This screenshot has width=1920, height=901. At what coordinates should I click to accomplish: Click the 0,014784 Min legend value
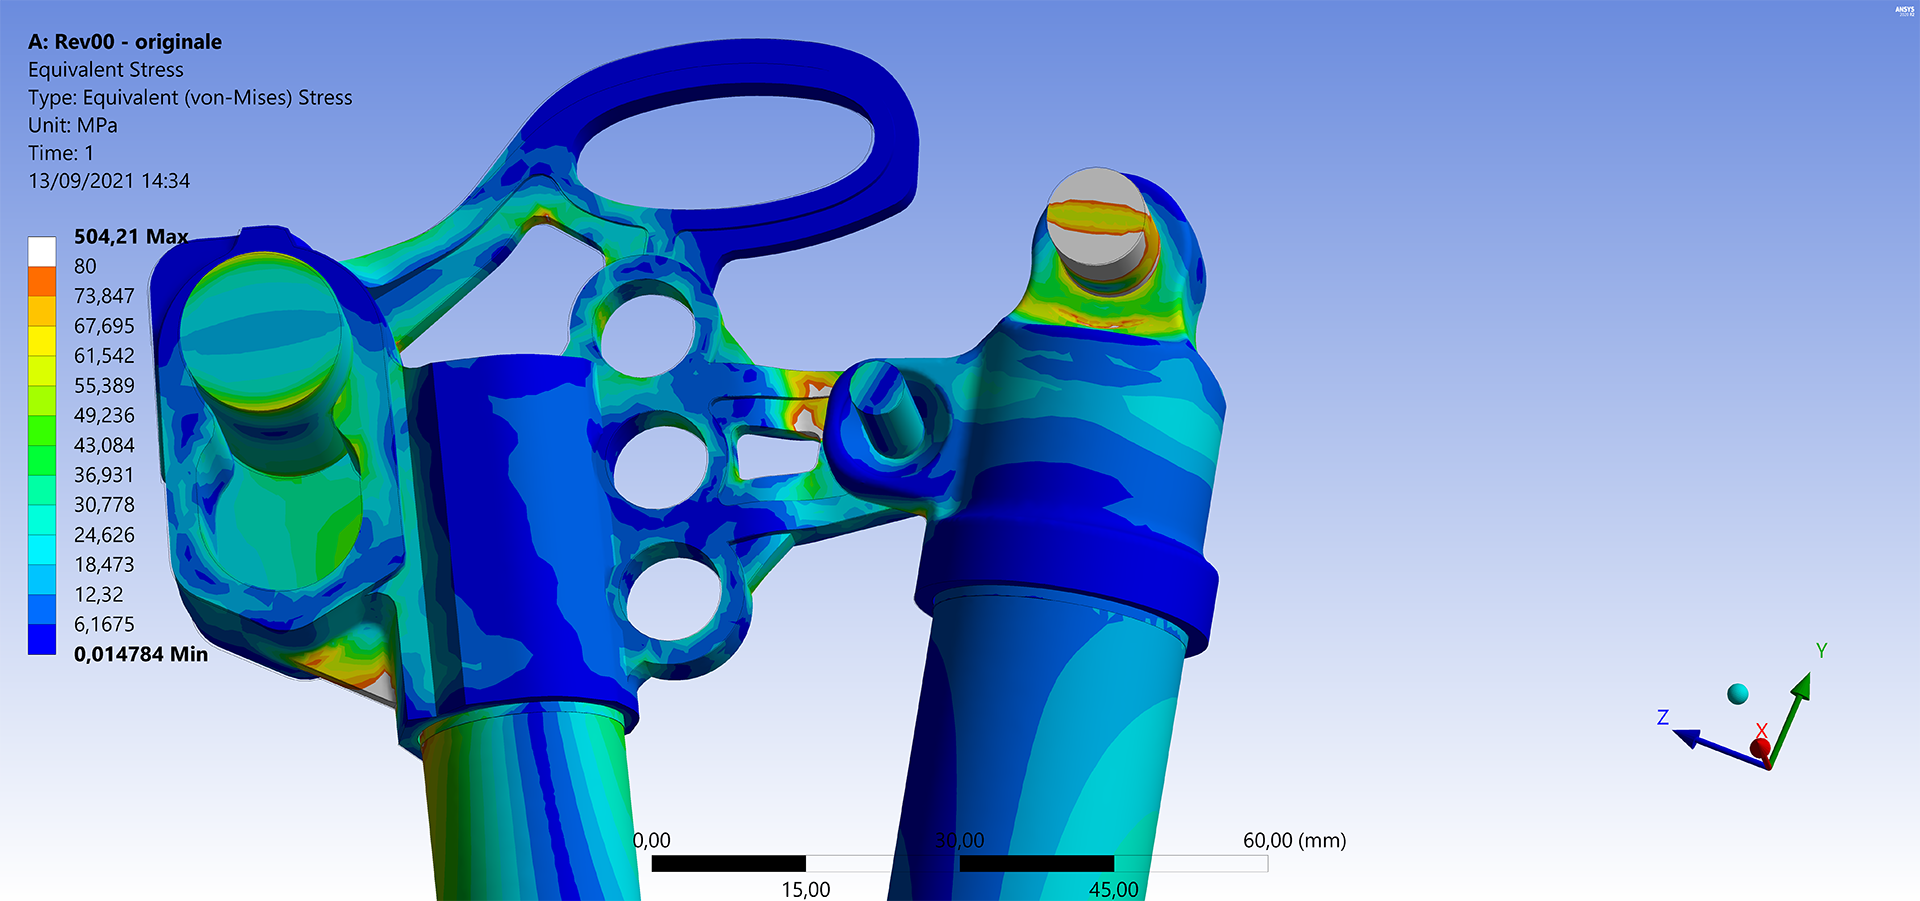140,654
